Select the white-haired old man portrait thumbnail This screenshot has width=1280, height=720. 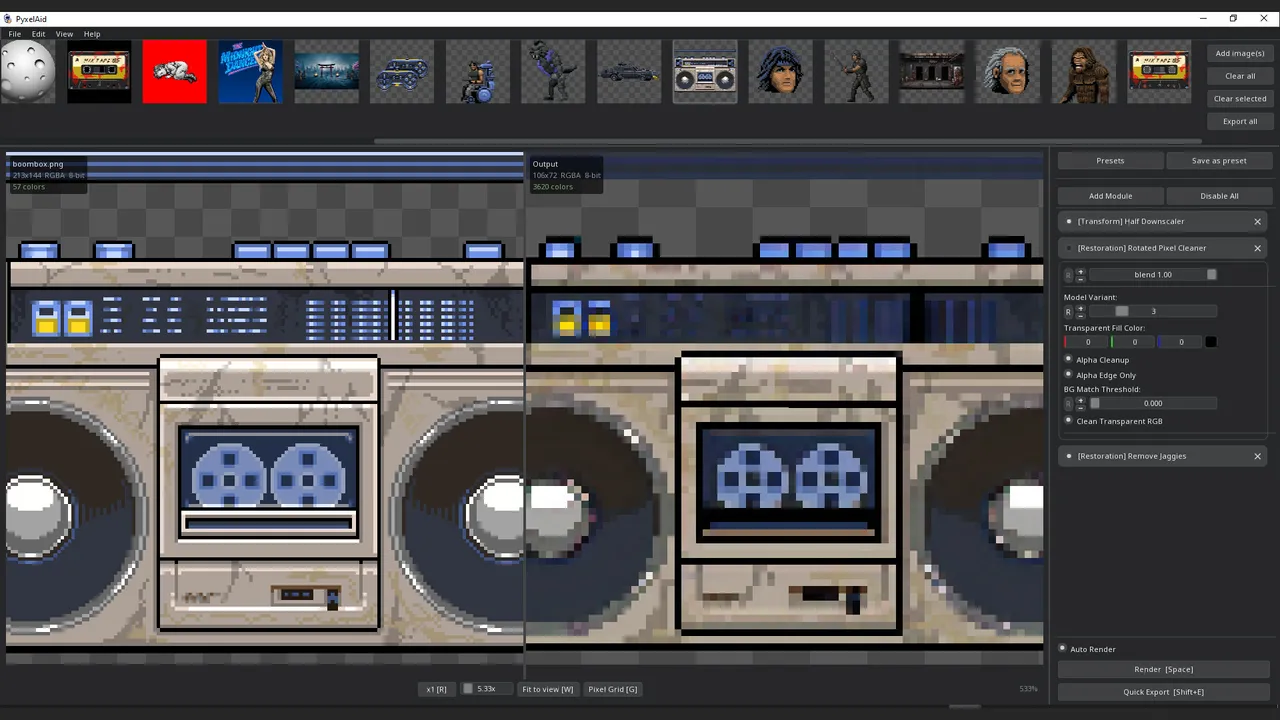(x=1007, y=72)
